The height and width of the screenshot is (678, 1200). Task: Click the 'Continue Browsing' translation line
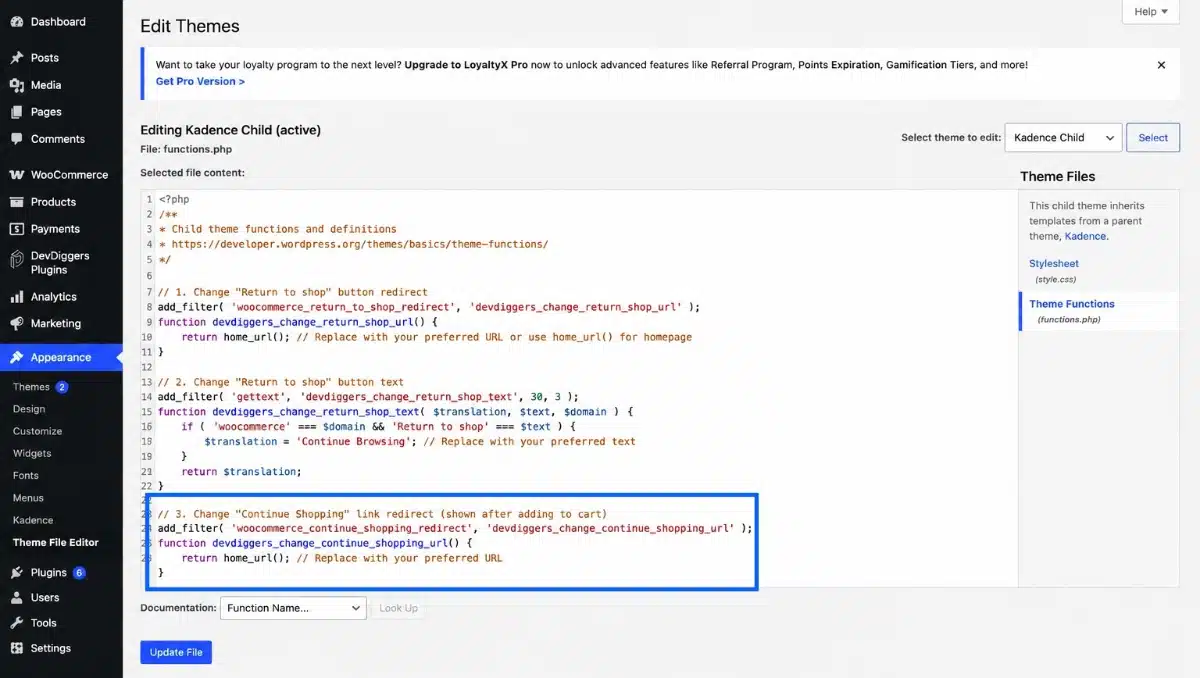tap(420, 441)
